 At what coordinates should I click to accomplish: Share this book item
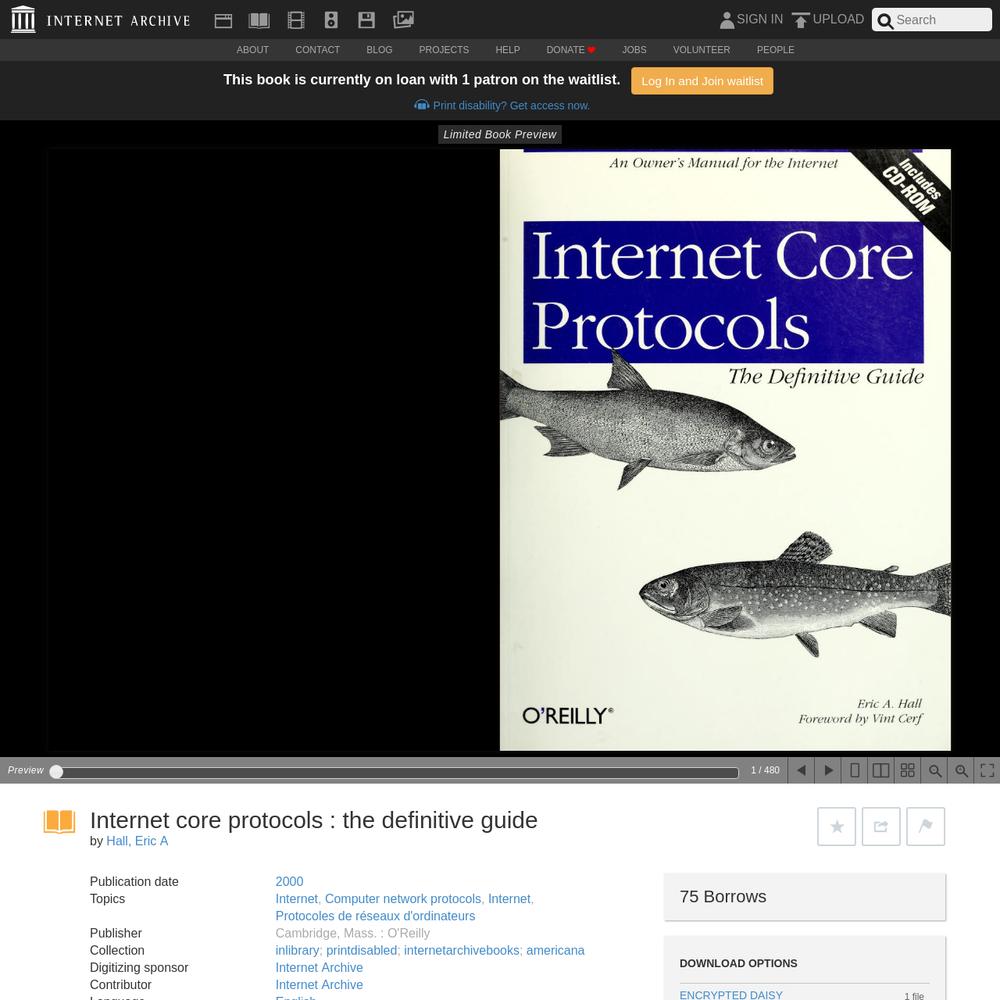tap(881, 827)
